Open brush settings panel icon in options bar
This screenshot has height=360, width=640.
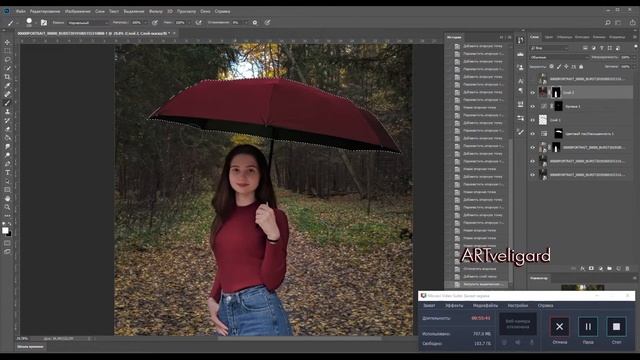(44, 22)
